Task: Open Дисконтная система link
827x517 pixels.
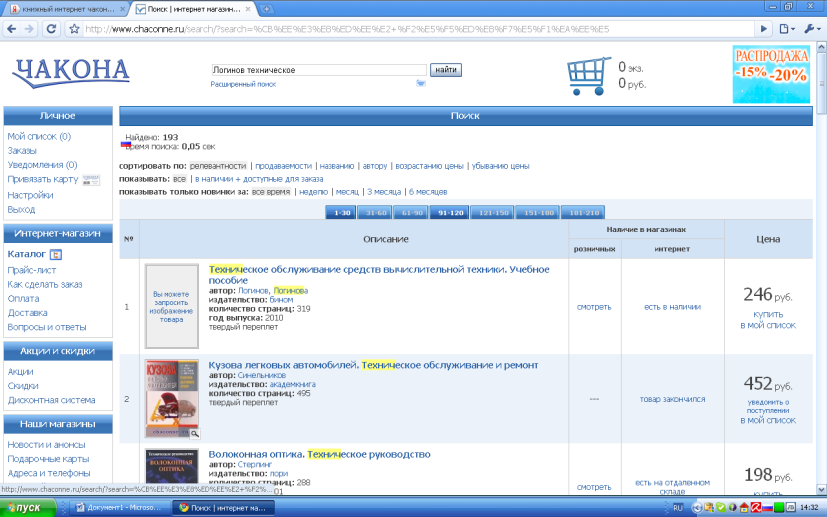Action: [52, 400]
